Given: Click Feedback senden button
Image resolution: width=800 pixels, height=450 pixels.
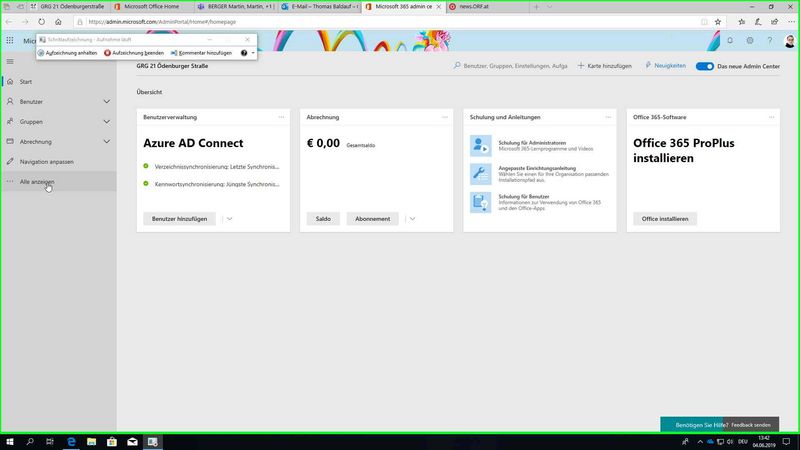Looking at the screenshot, I should [751, 425].
